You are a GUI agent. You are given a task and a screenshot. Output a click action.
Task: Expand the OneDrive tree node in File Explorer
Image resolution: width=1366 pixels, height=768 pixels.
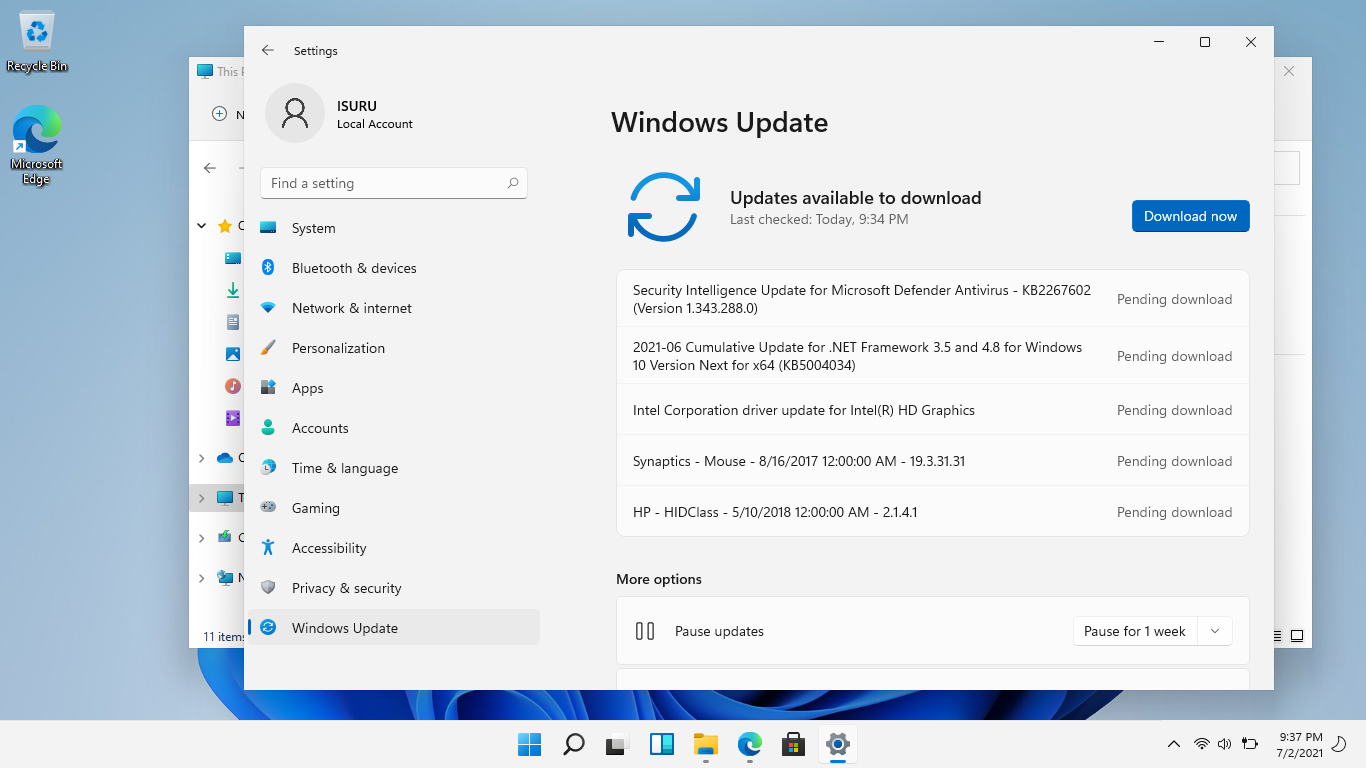(202, 458)
